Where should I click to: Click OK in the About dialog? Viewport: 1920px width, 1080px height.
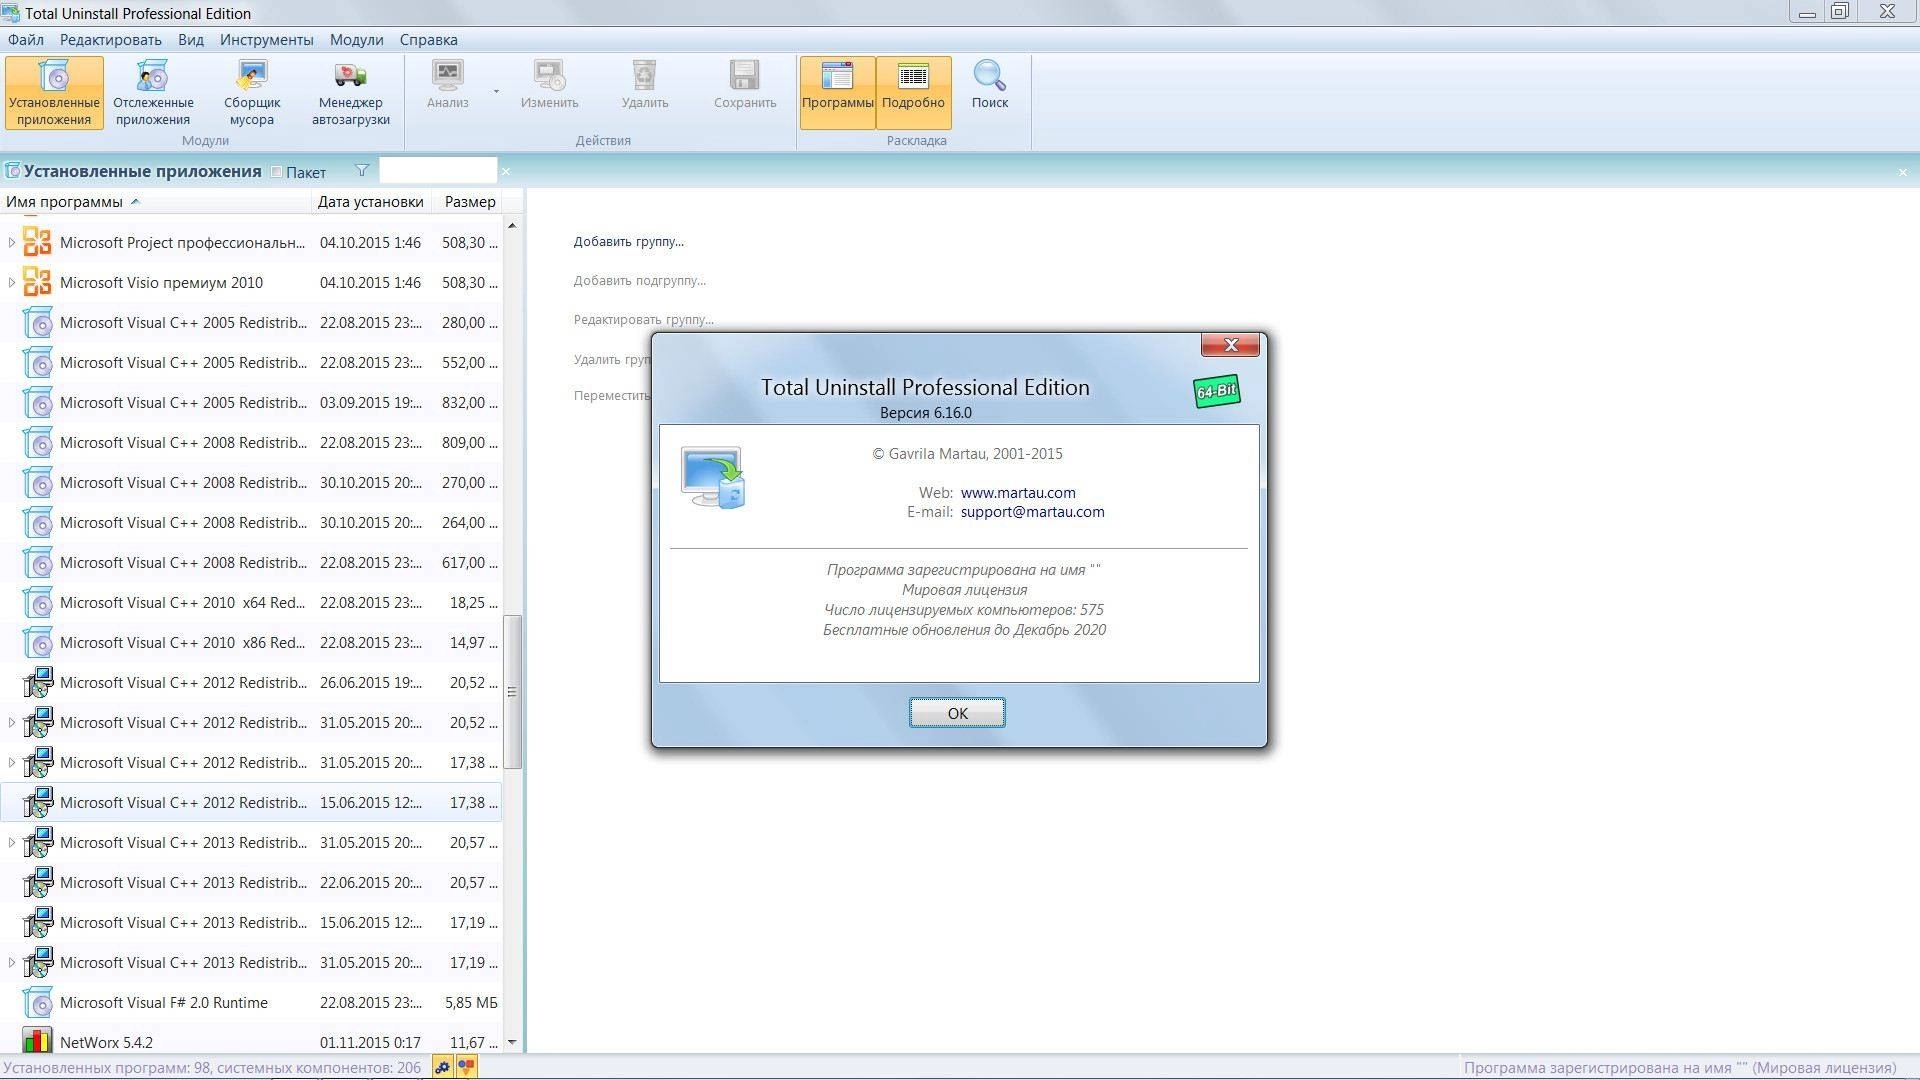(957, 713)
